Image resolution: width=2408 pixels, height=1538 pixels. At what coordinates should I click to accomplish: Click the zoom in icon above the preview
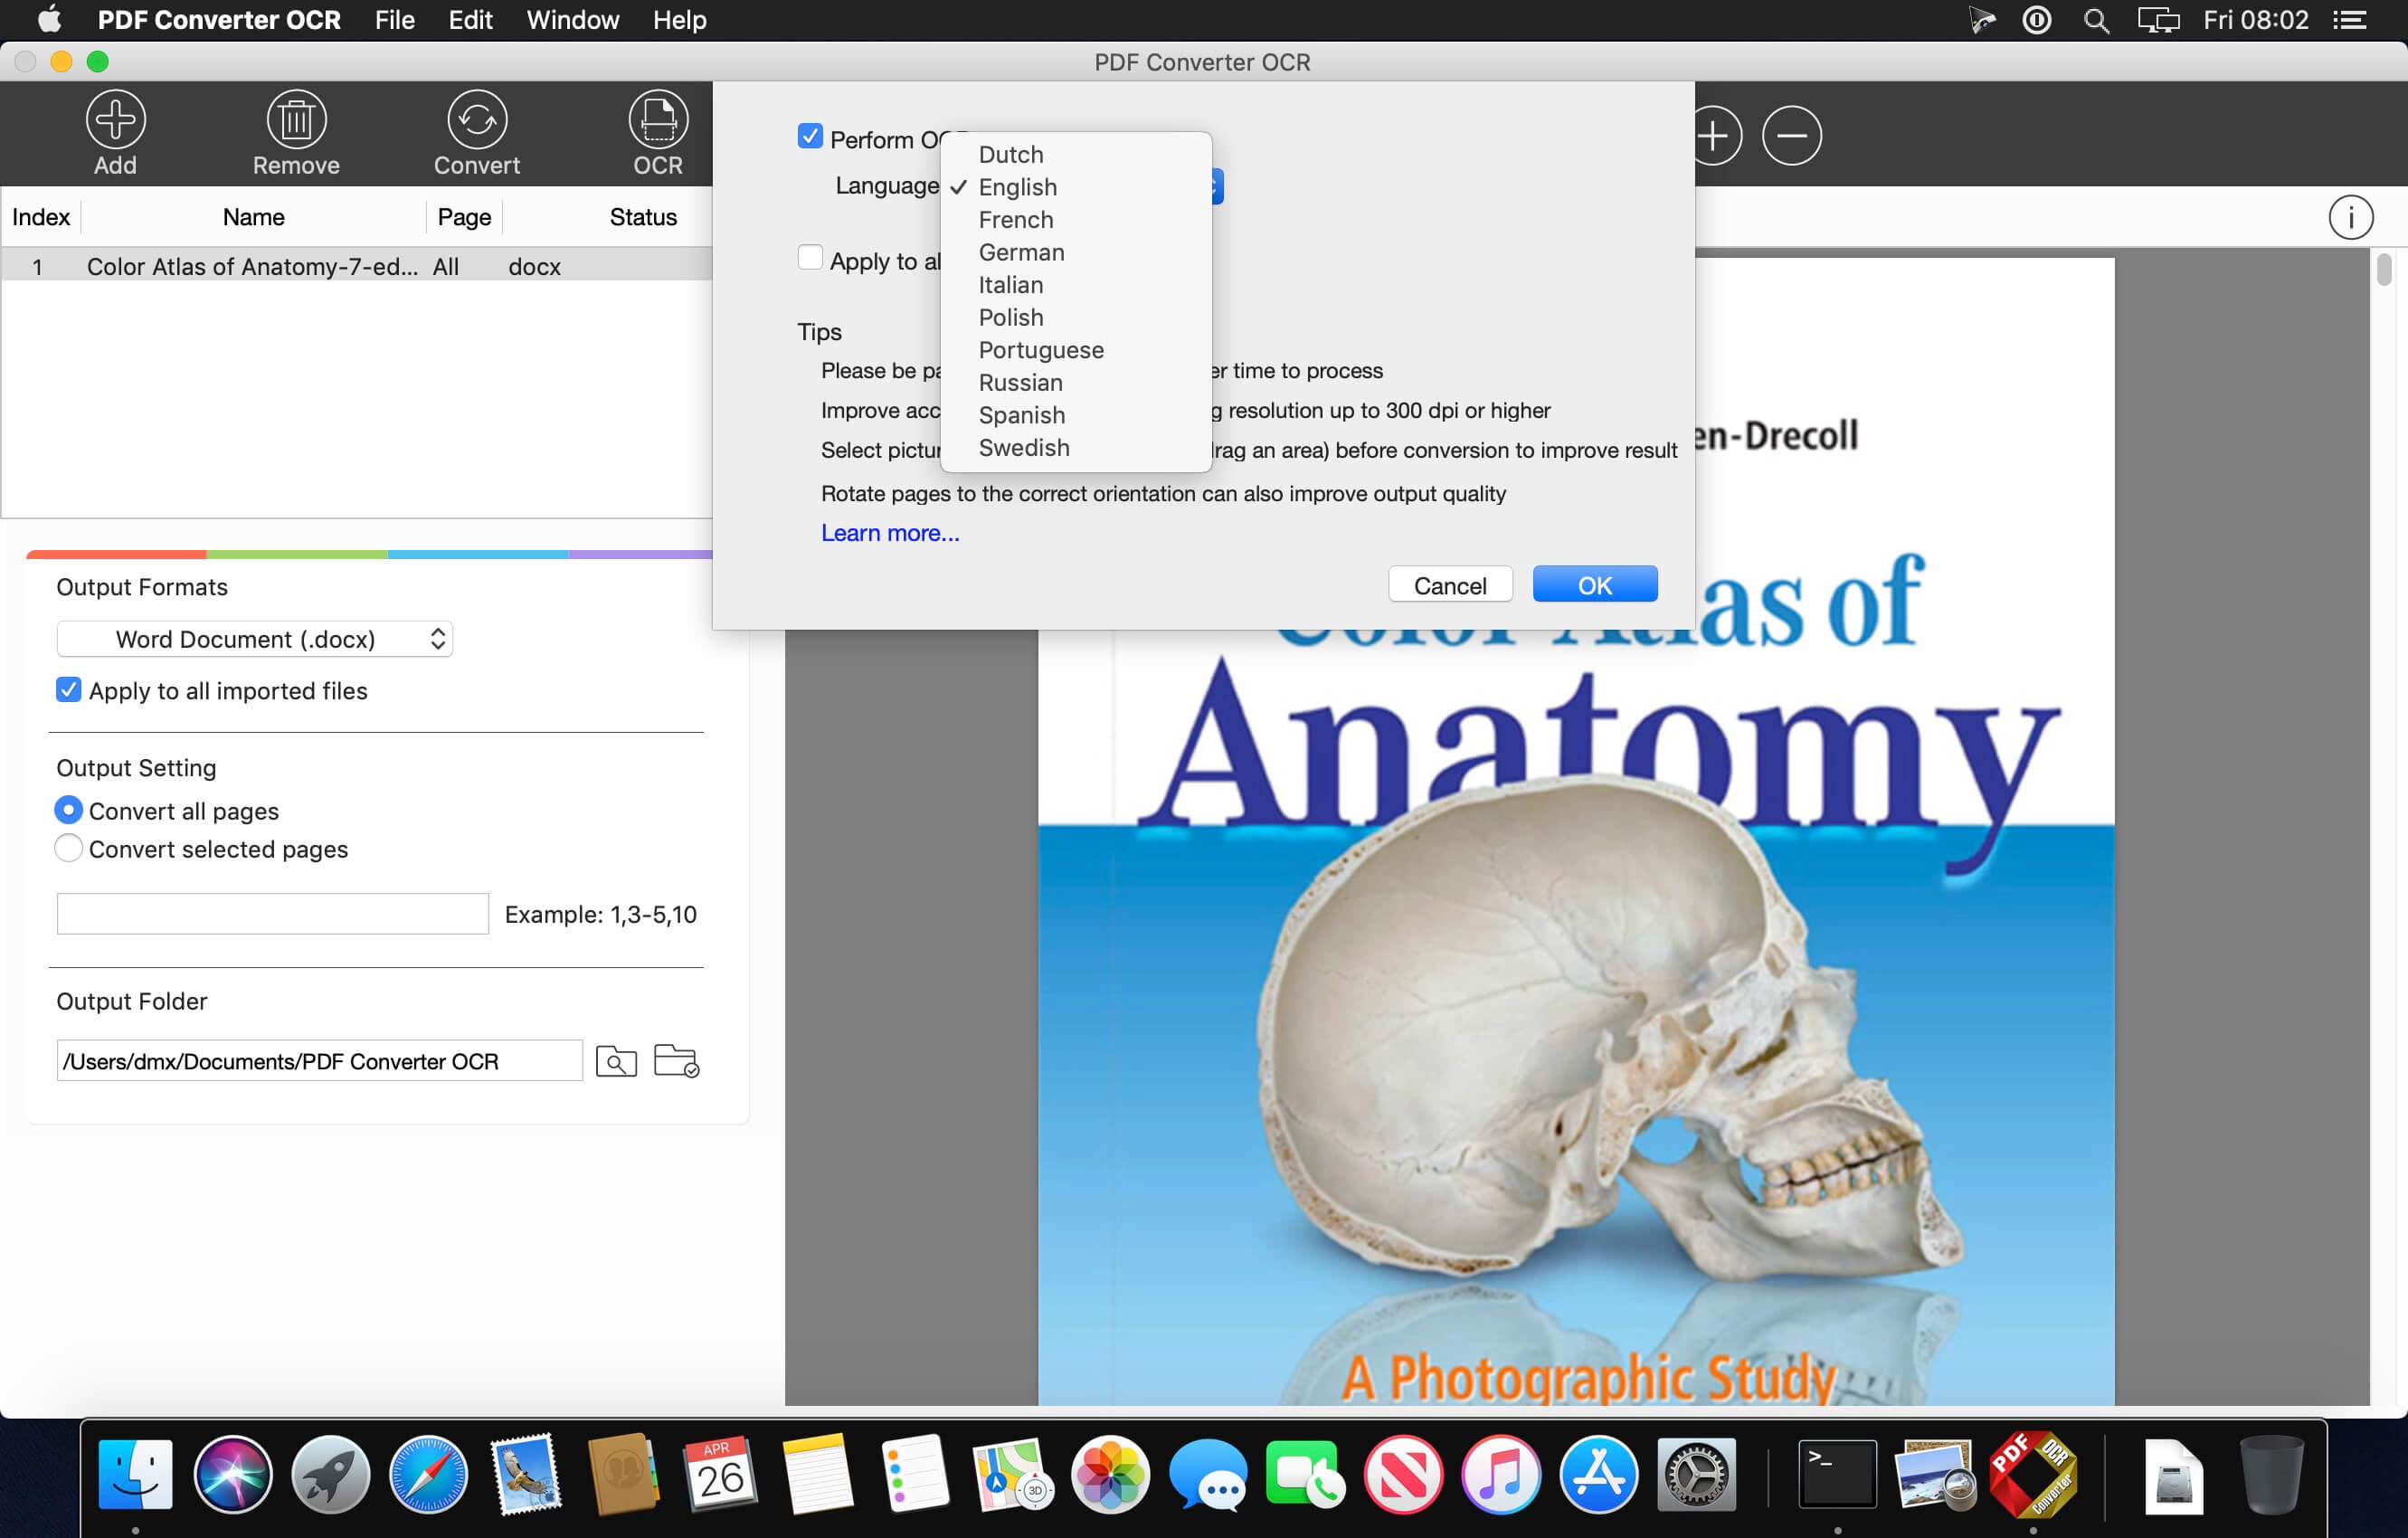pos(1714,134)
